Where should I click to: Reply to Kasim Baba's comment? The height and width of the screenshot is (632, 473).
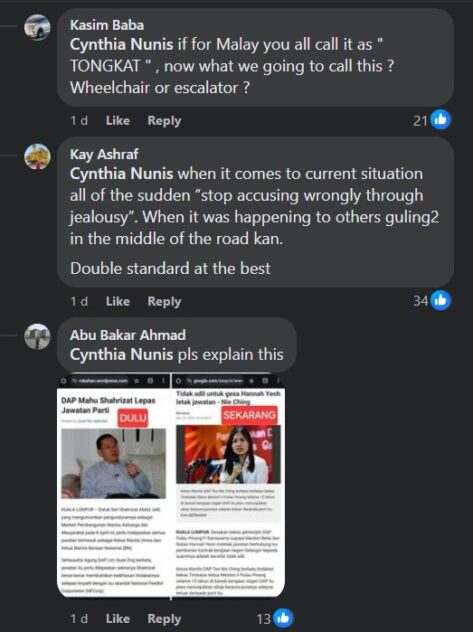pyautogui.click(x=164, y=121)
